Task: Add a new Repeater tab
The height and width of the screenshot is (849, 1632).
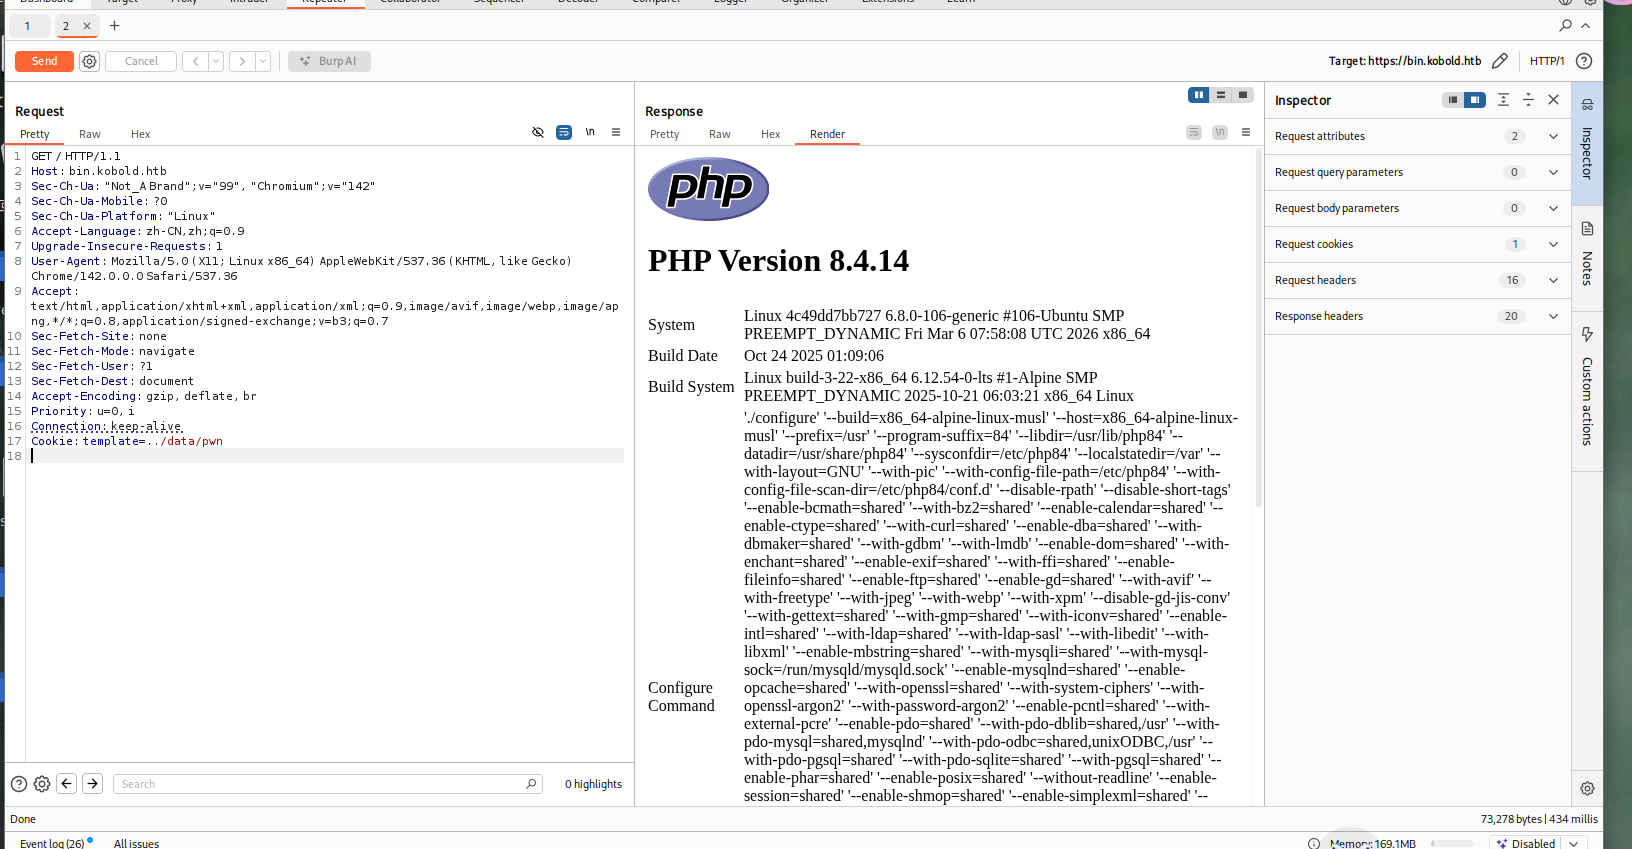Action: [x=114, y=26]
